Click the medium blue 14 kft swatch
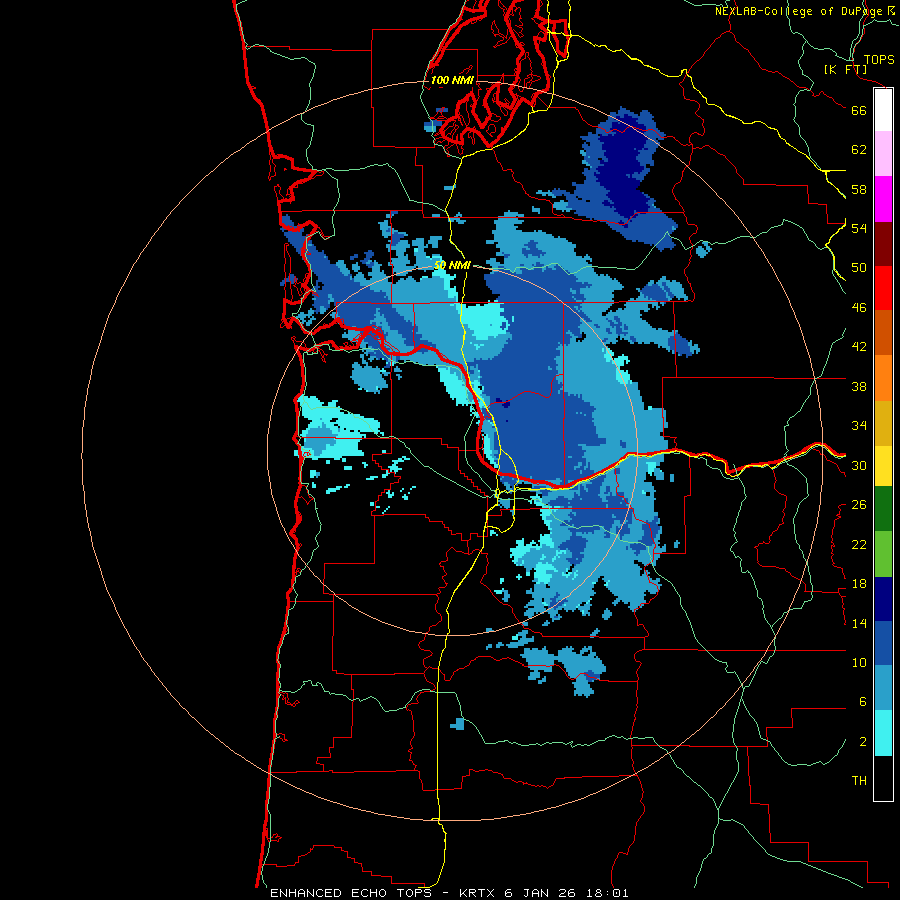 coord(883,643)
